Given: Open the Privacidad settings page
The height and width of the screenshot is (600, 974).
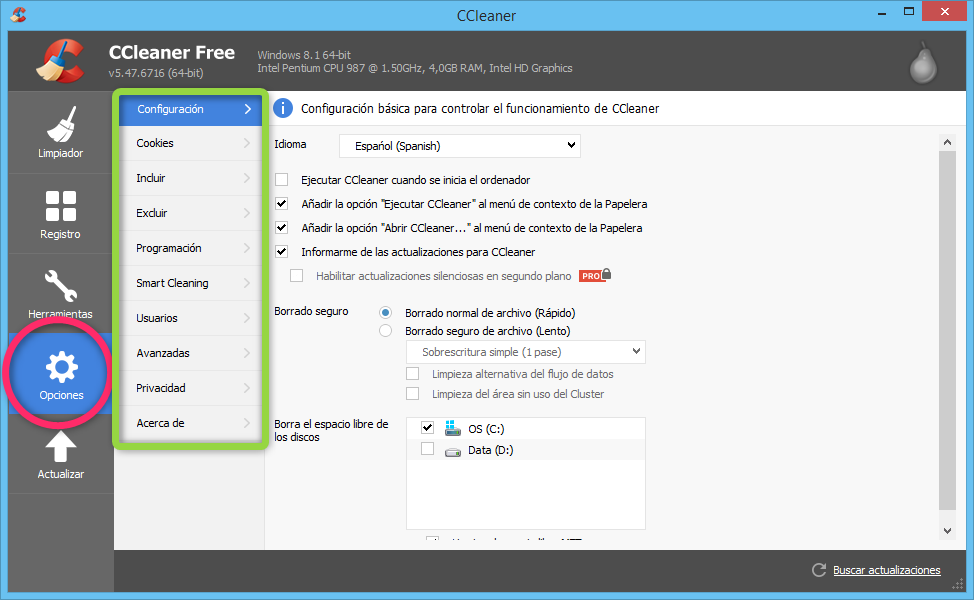Looking at the screenshot, I should click(190, 388).
